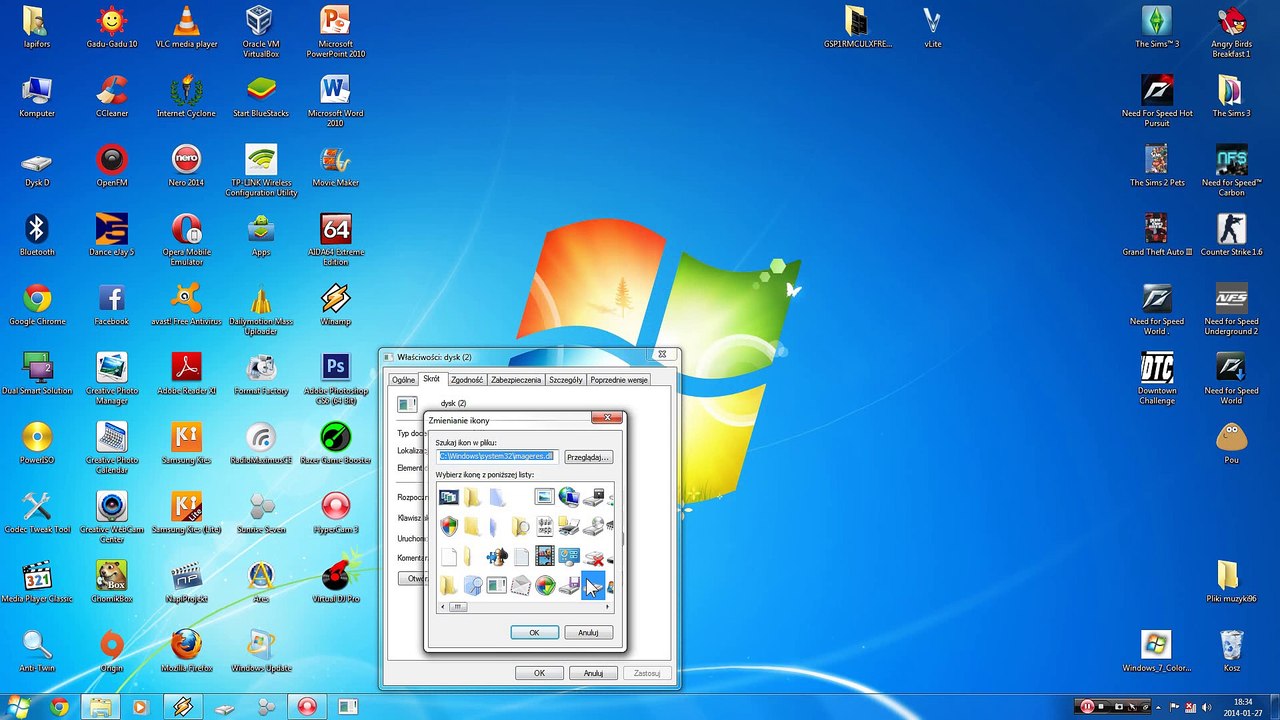
Task: Switch to the Szczegóły tab
Action: [x=566, y=380]
